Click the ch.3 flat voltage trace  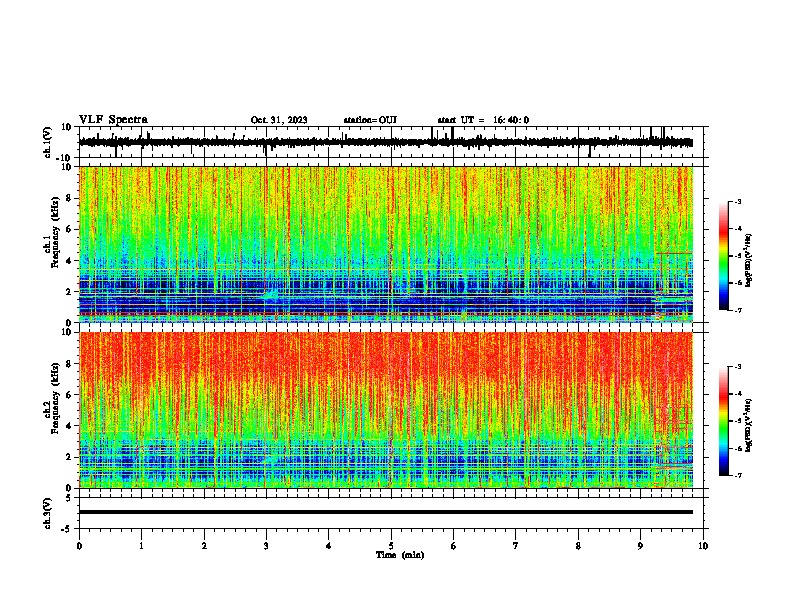[x=386, y=512]
